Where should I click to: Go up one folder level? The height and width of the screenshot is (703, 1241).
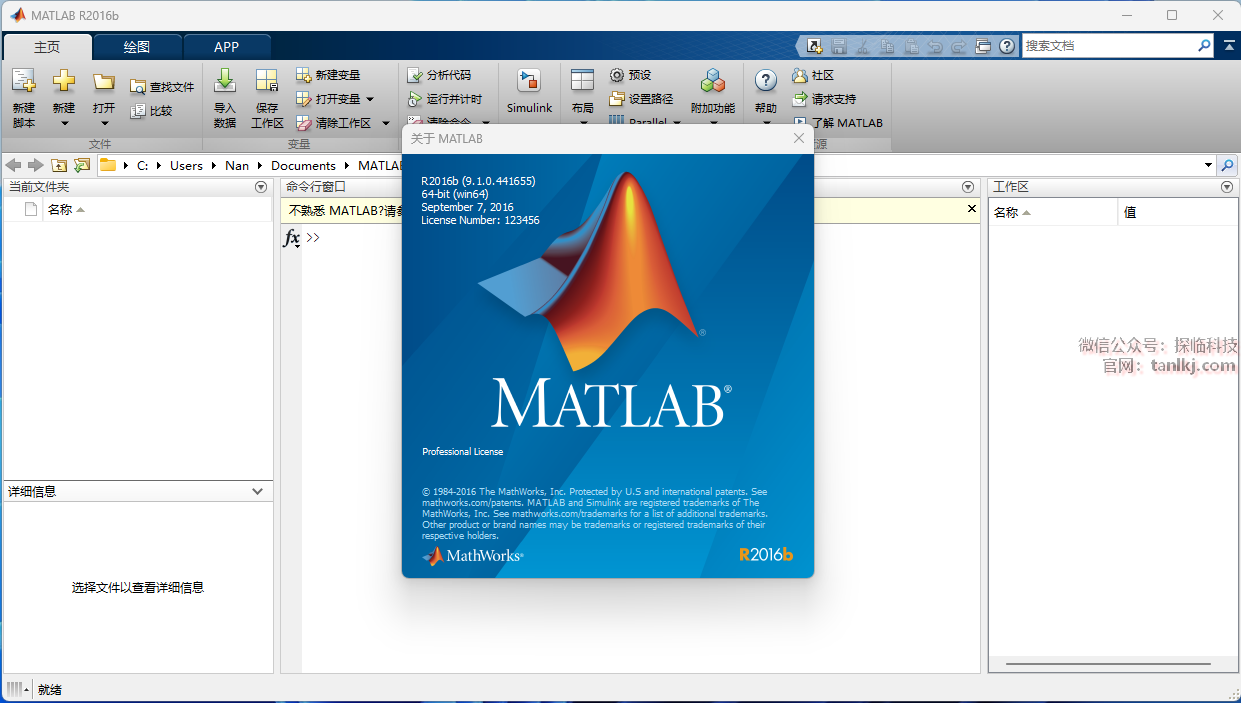[x=59, y=165]
